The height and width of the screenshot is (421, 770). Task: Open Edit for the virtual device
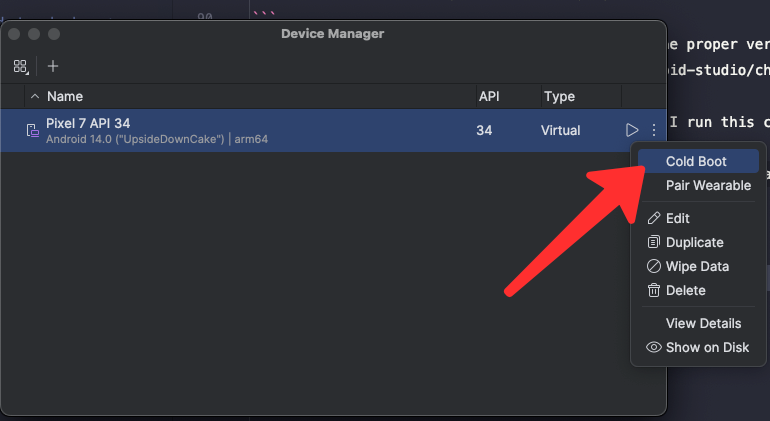[x=698, y=218]
